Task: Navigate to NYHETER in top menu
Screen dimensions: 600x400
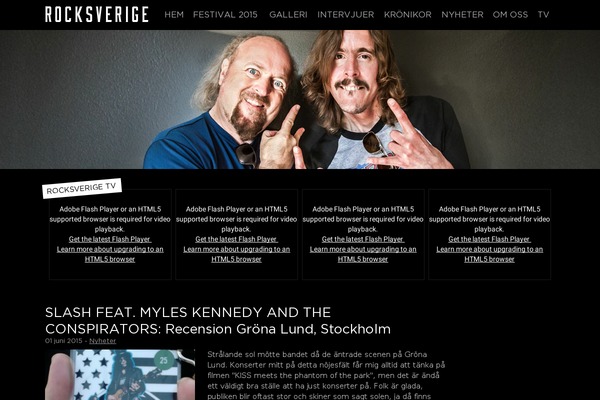Action: 462,15
